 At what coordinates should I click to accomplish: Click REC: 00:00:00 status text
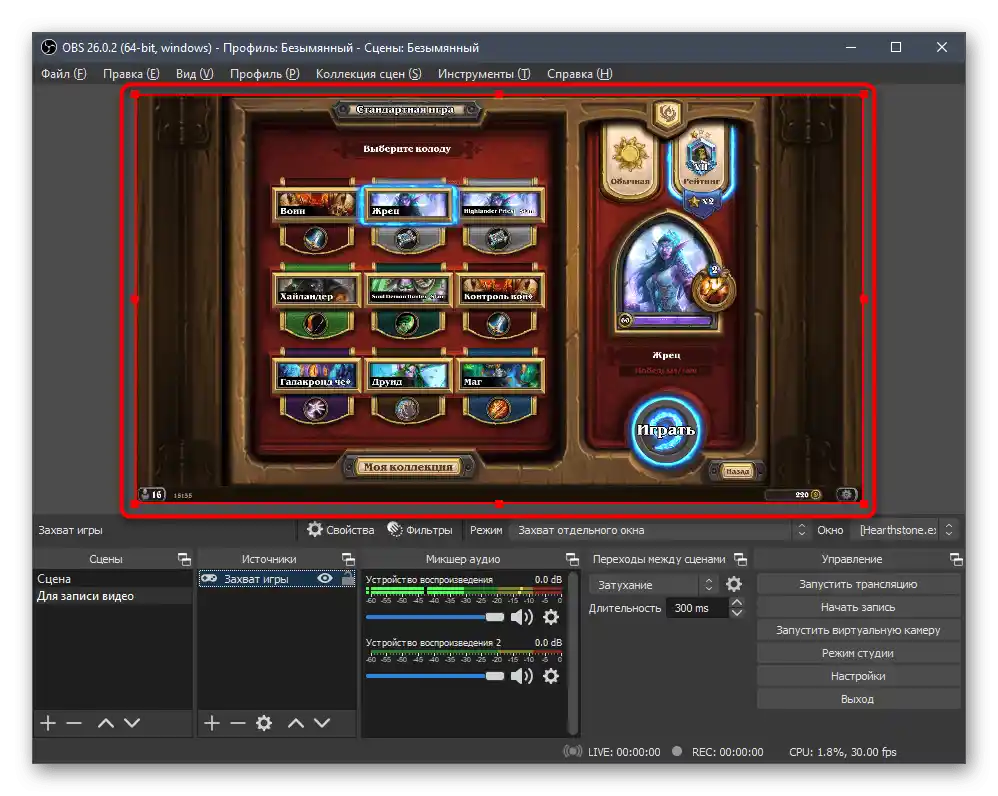coord(727,752)
